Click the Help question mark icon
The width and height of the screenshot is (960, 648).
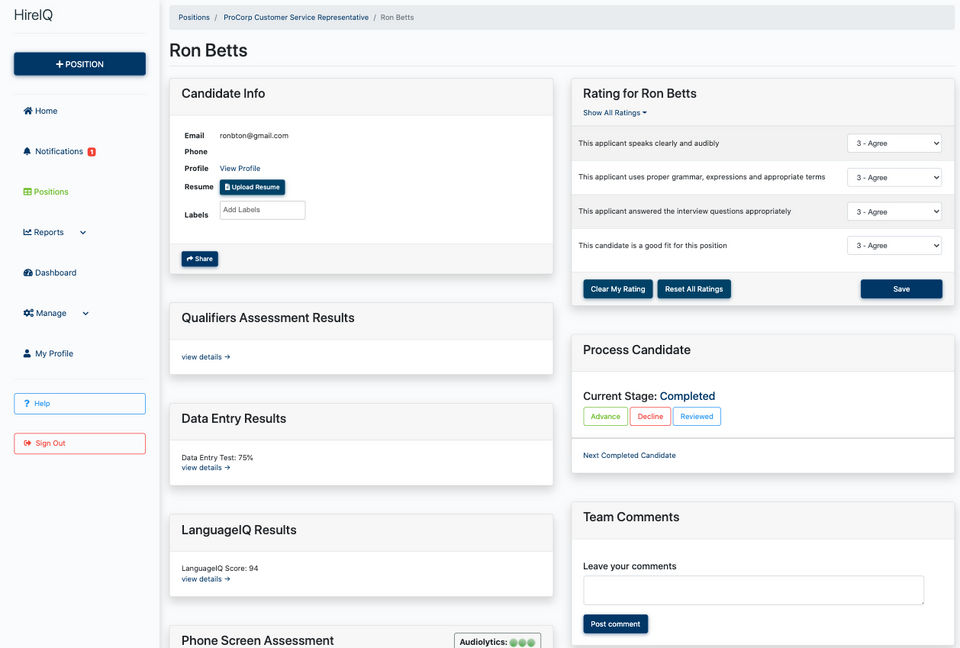coord(27,404)
